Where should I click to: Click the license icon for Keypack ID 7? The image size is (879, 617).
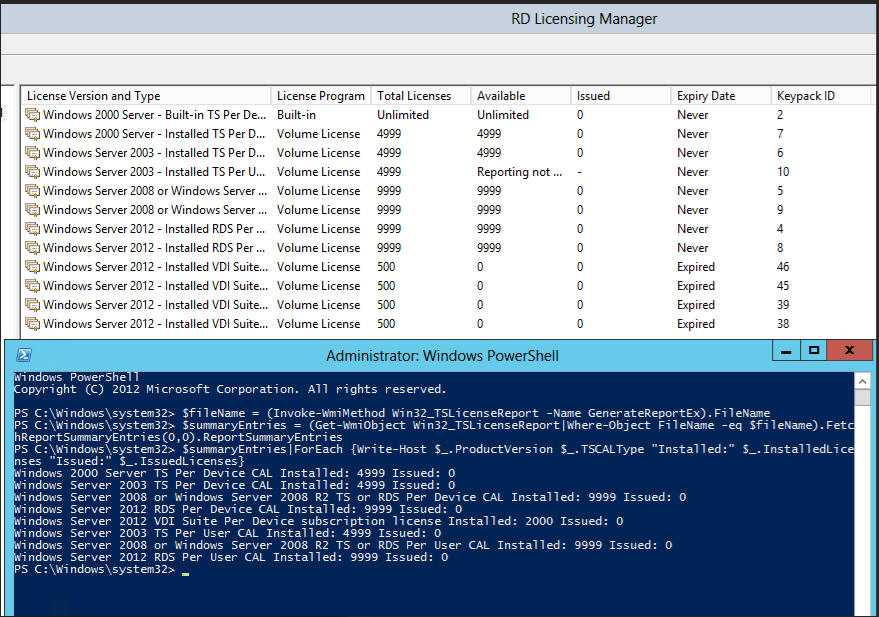(x=33, y=134)
